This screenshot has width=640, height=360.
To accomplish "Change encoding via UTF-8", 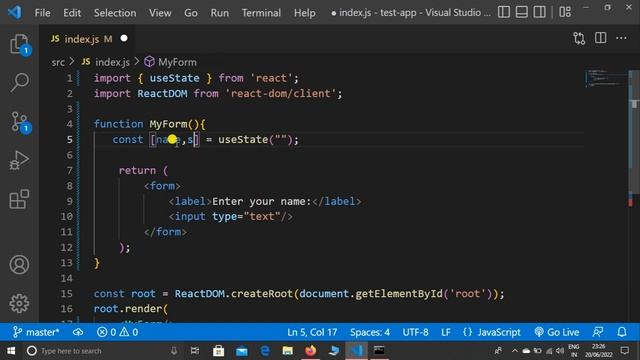I will click(x=416, y=332).
